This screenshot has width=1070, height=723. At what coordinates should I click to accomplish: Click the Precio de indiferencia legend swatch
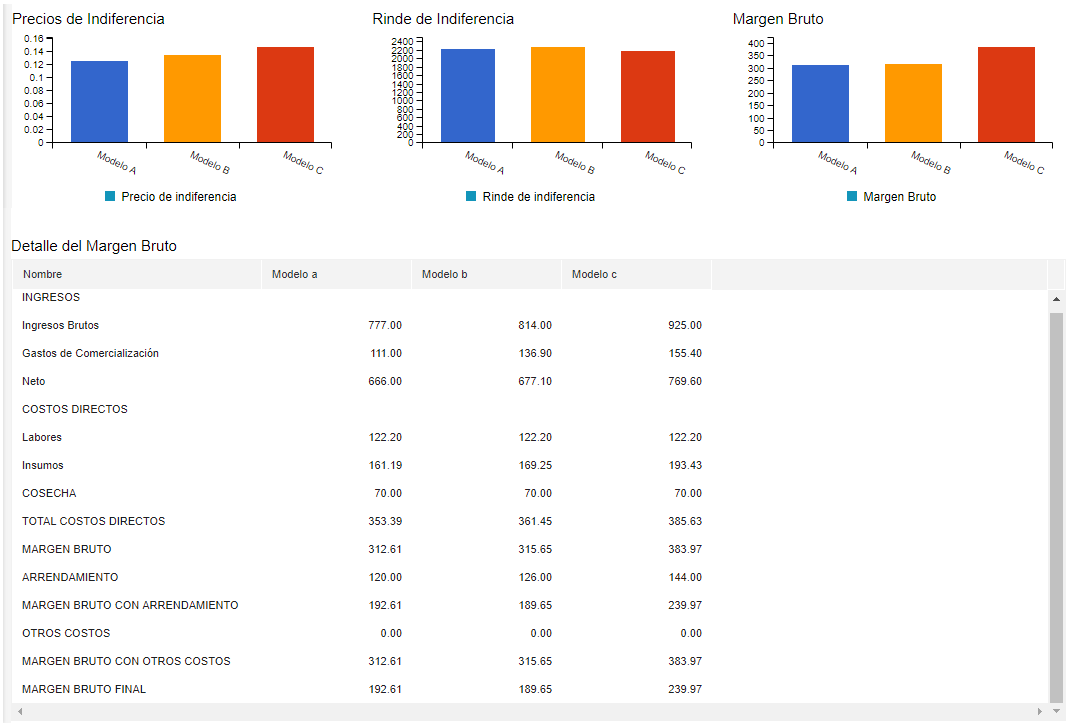click(110, 197)
